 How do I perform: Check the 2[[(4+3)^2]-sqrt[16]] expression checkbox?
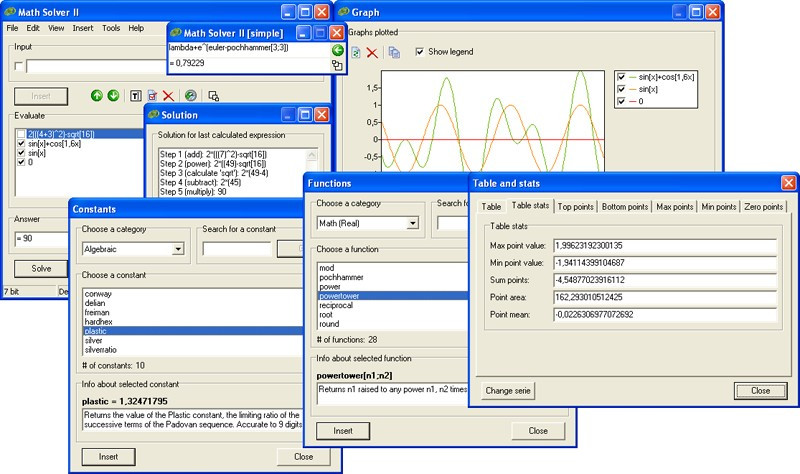tap(21, 134)
